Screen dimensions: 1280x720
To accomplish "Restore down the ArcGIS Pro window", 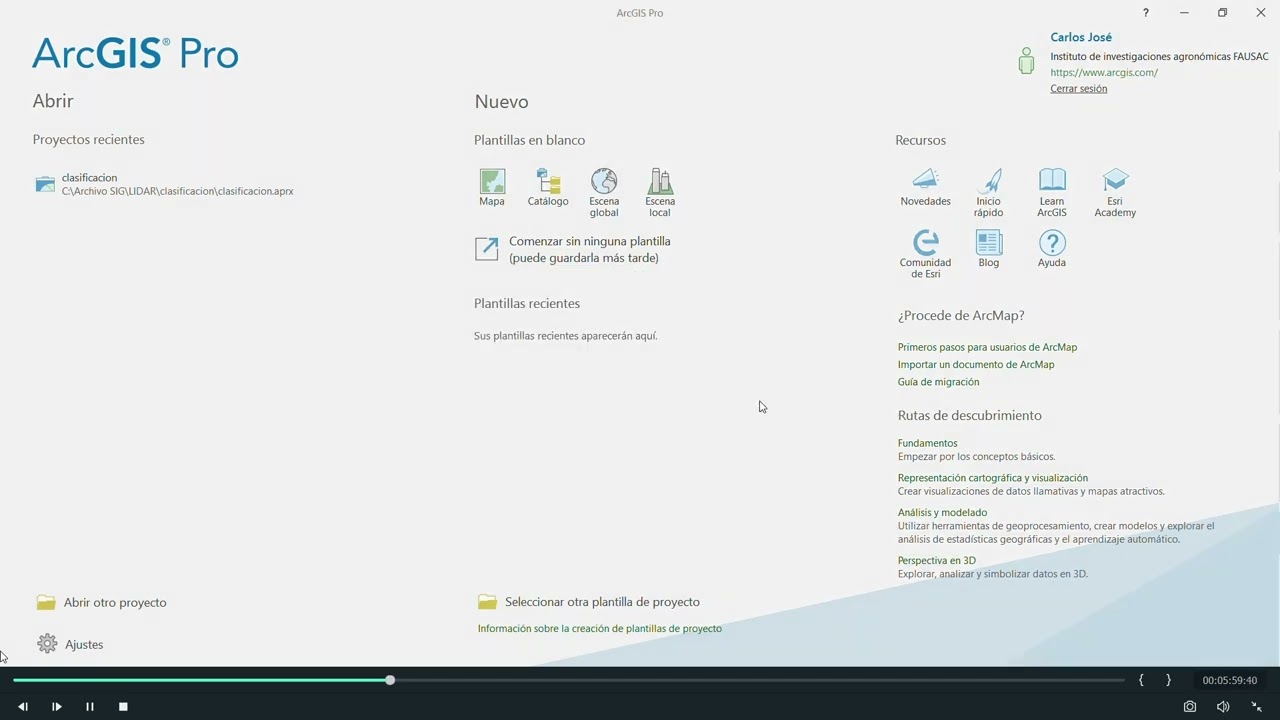I will pyautogui.click(x=1222, y=13).
